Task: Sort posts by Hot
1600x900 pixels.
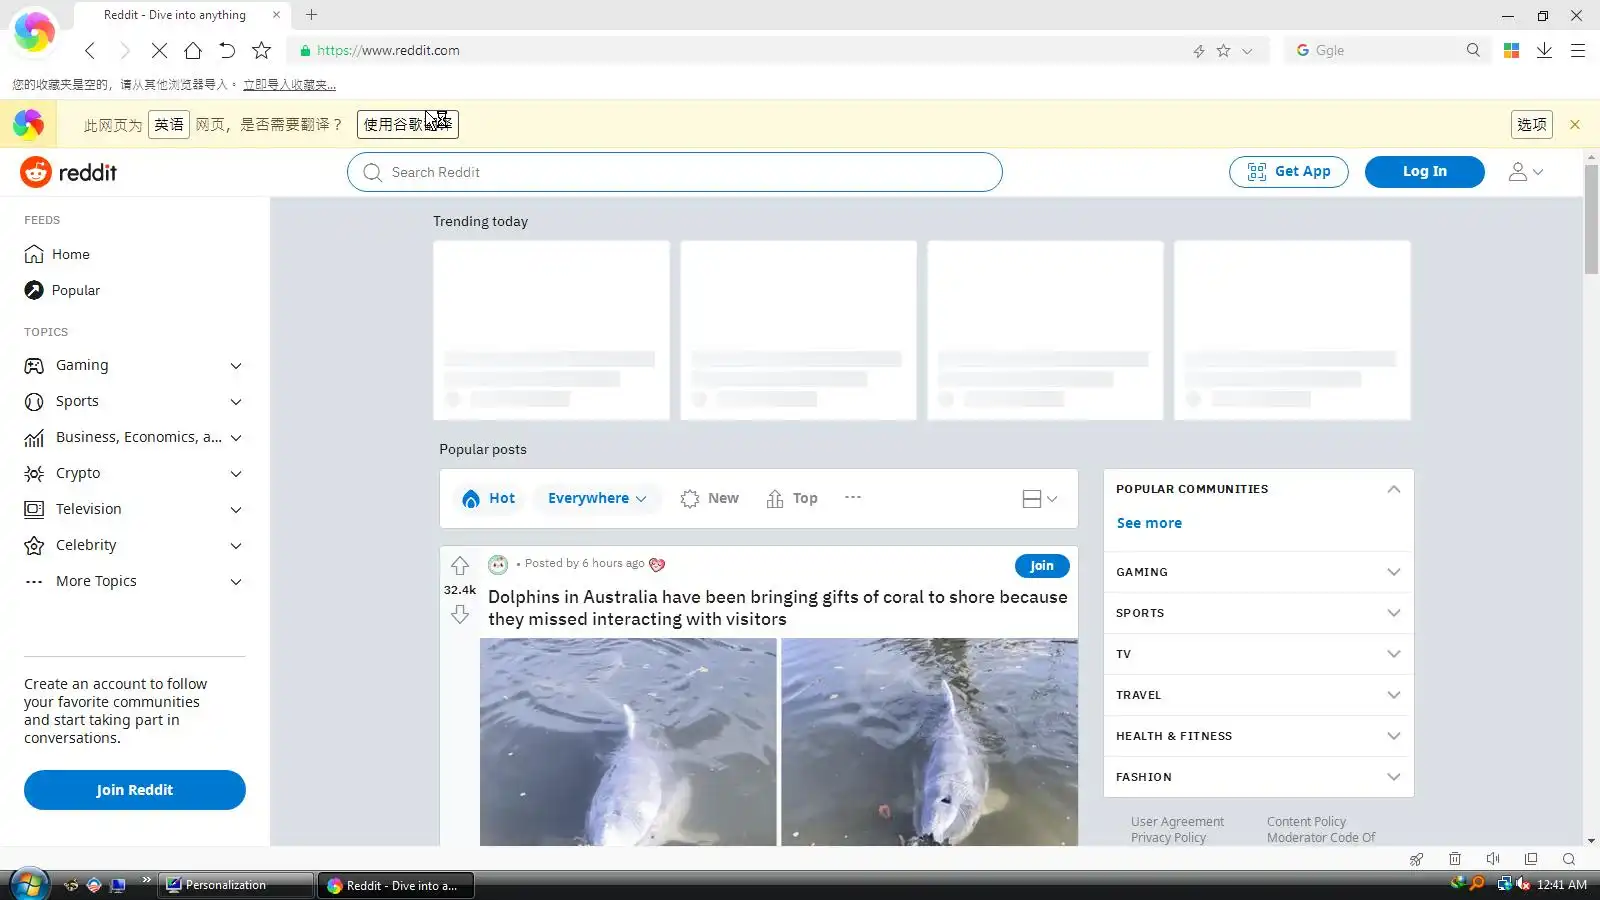Action: click(x=489, y=498)
